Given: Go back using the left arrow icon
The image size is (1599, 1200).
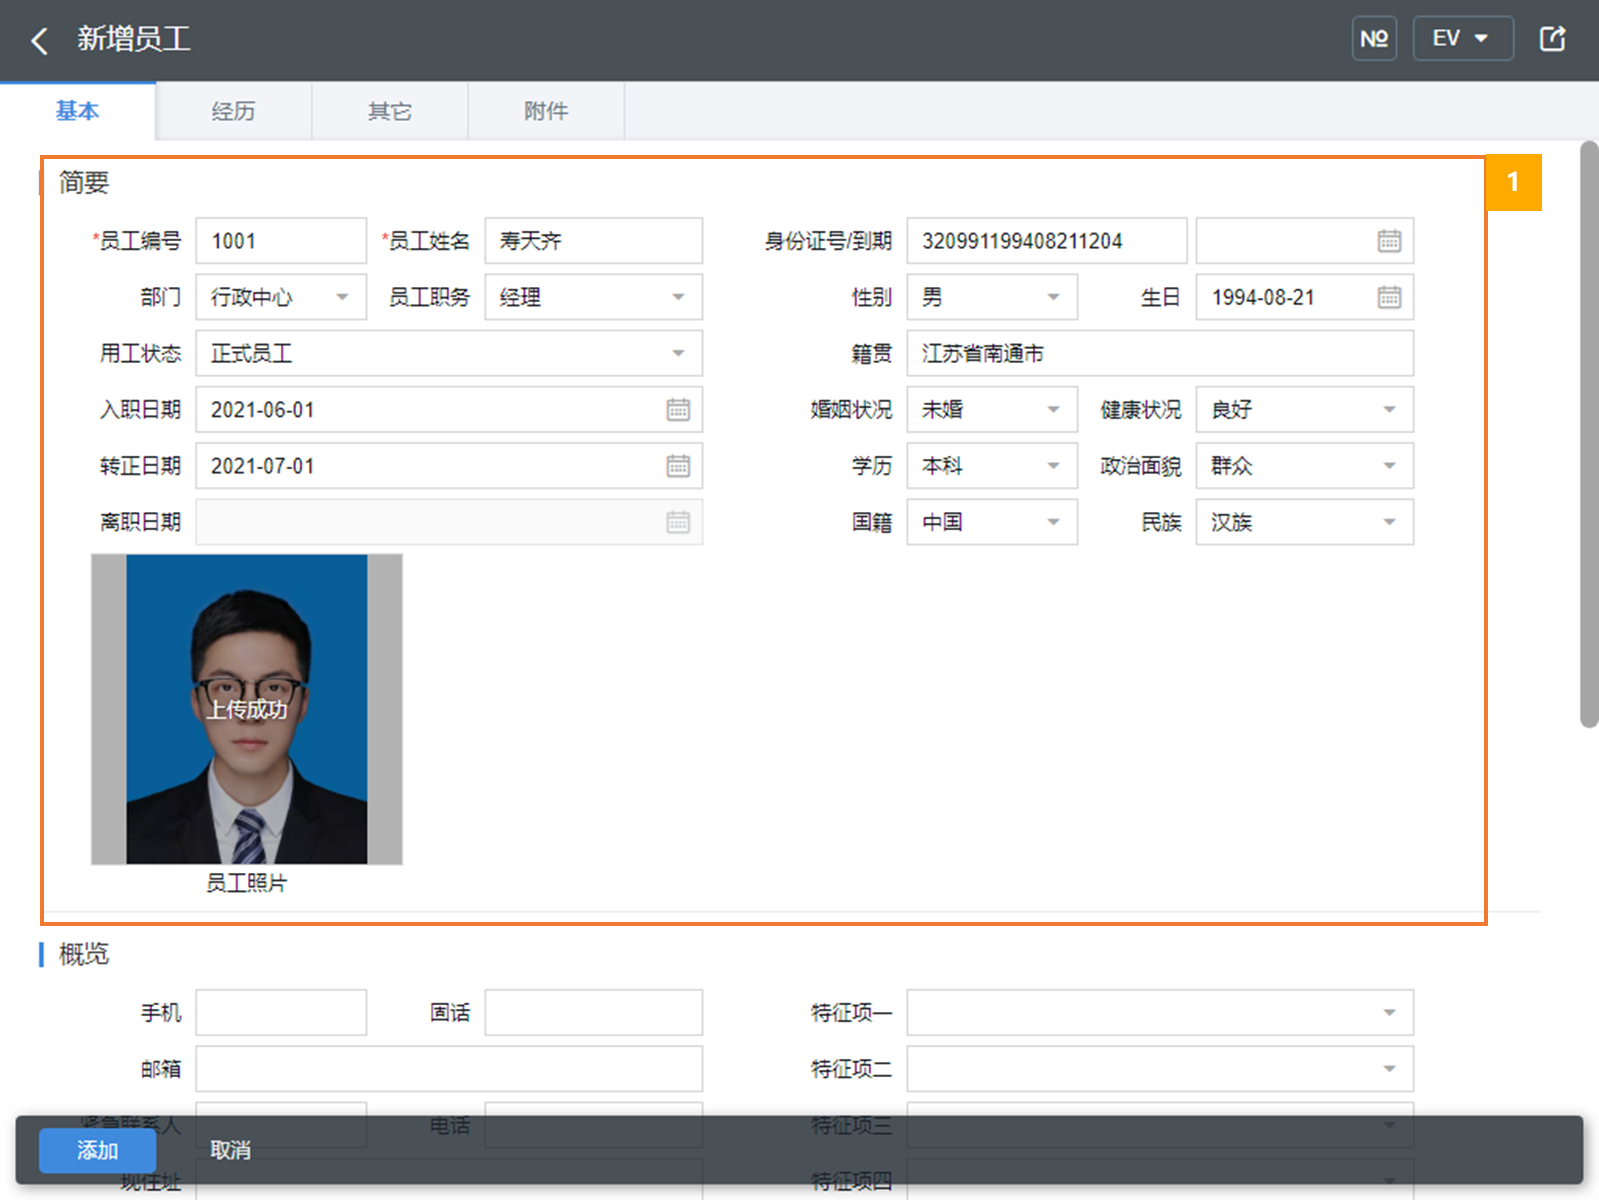Looking at the screenshot, I should (40, 41).
